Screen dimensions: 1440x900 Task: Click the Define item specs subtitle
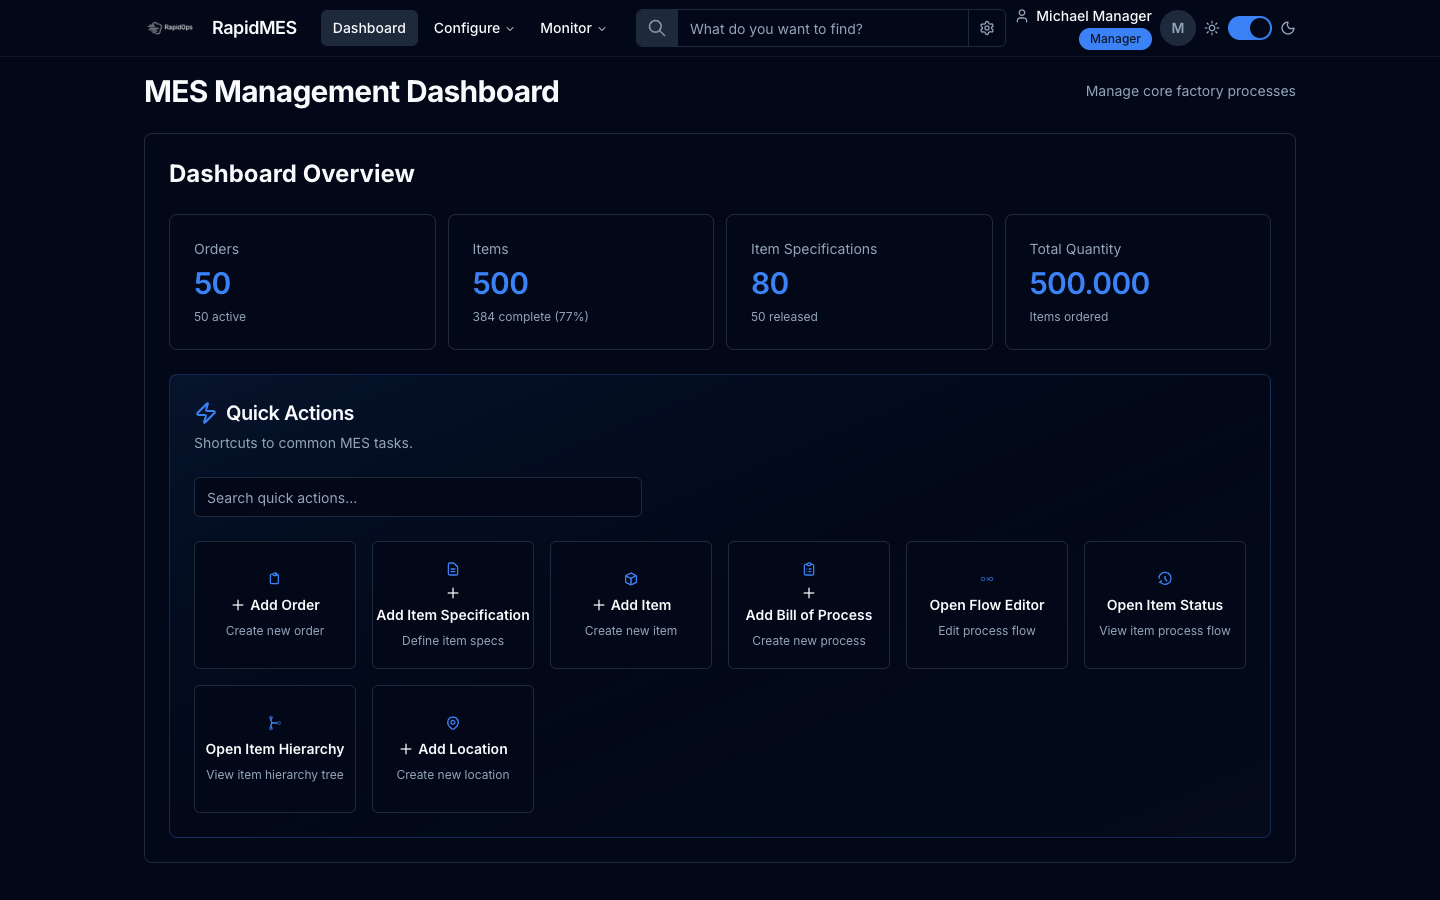tap(453, 641)
